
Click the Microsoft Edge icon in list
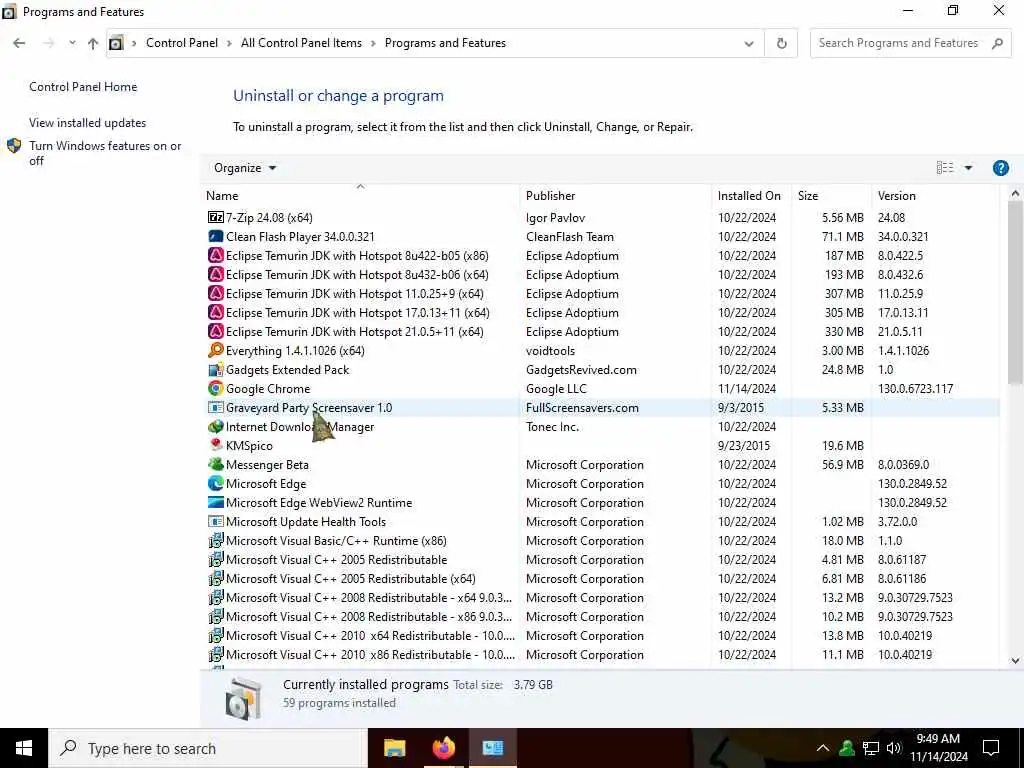pos(216,483)
